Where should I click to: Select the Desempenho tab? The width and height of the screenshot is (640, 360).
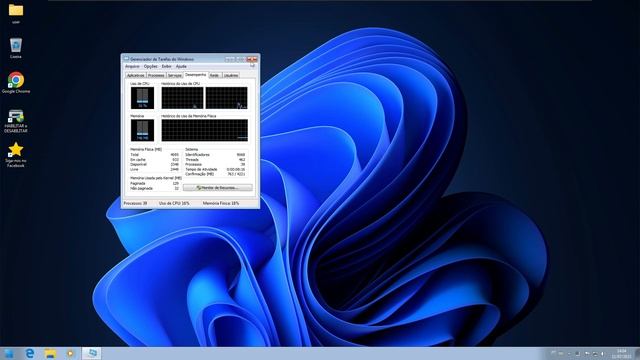coord(196,75)
